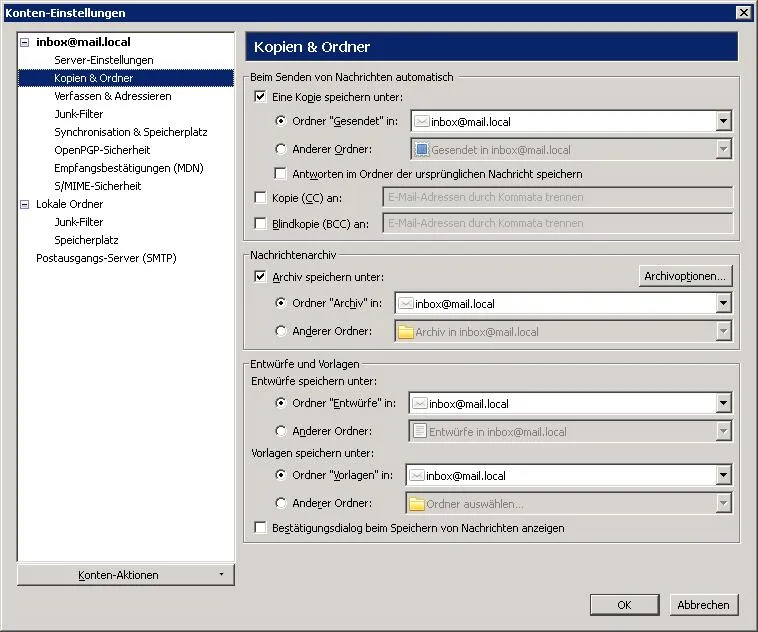This screenshot has width=758, height=632.
Task: Open Junk-Filter under Lokale Ordner
Action: pos(79,222)
